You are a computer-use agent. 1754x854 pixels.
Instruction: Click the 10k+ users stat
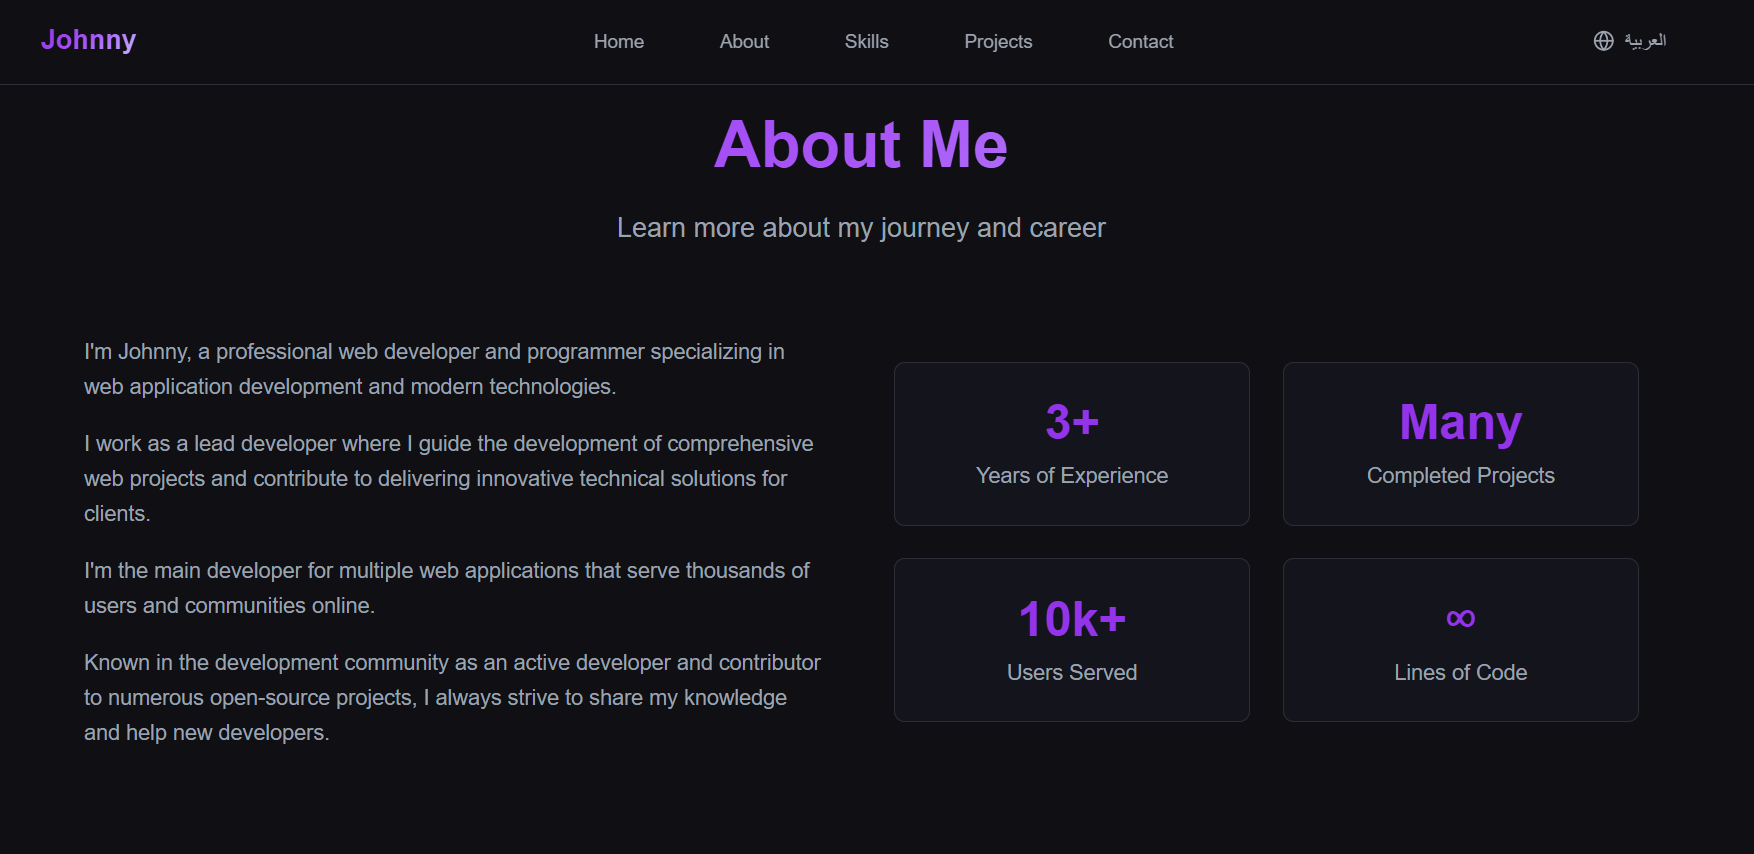coord(1072,619)
